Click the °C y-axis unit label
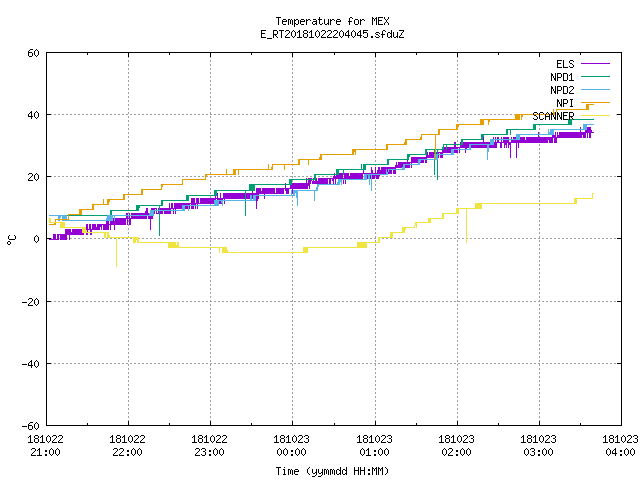Screen dimensions: 640x480 11,240
